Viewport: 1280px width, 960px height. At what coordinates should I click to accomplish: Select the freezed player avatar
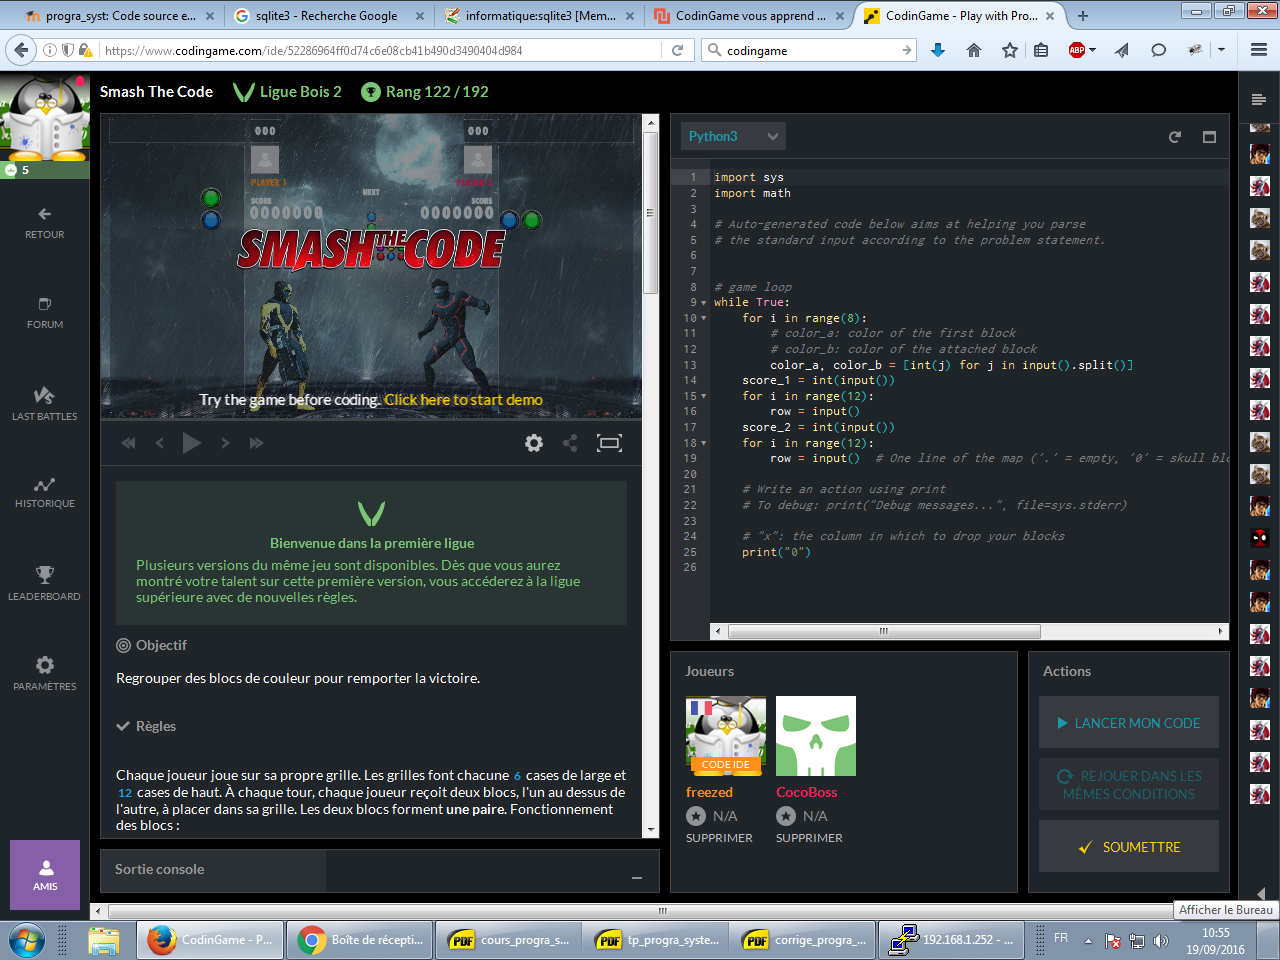pos(726,736)
